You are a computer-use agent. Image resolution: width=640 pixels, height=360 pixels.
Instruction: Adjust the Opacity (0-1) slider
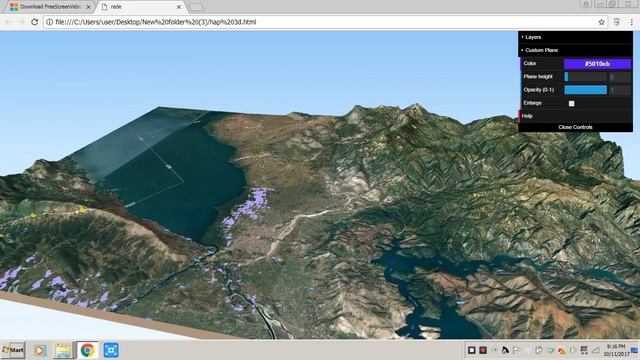(x=585, y=90)
